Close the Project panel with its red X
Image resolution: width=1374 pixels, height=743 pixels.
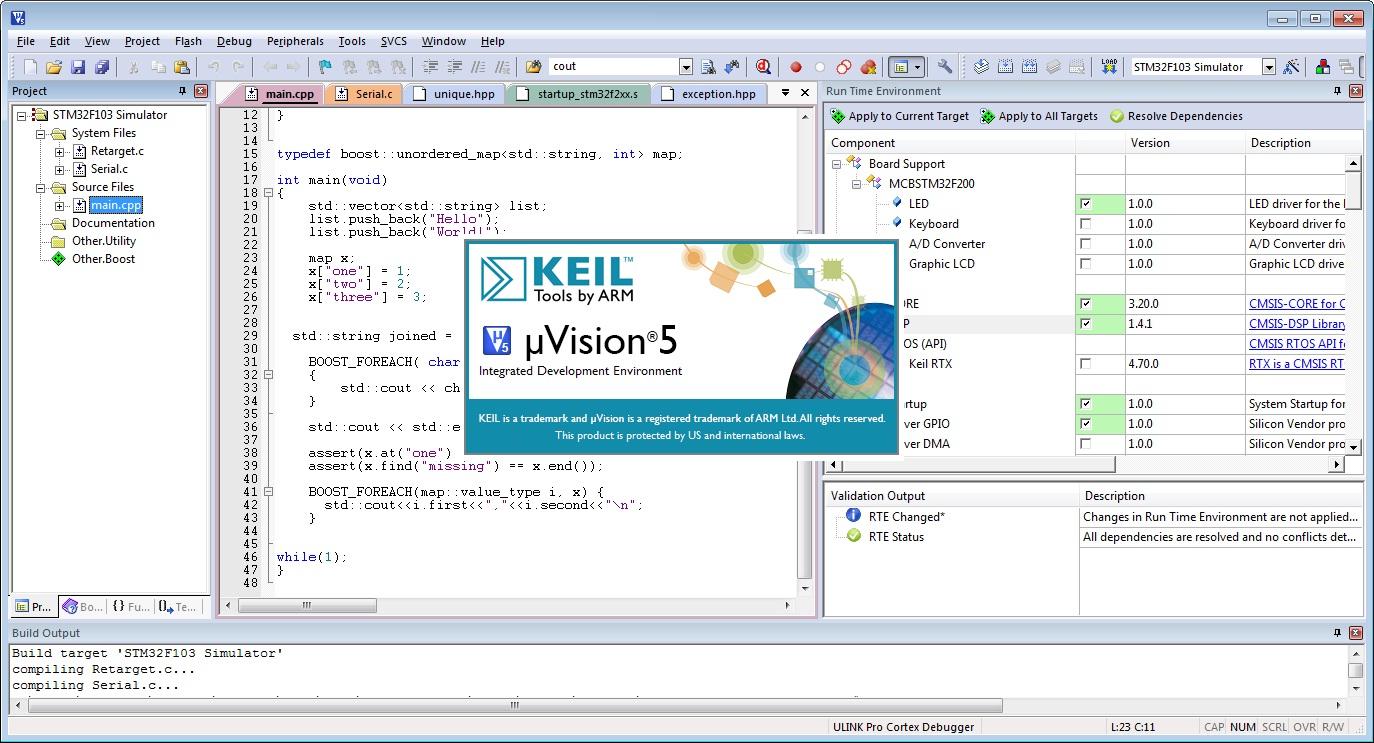tap(200, 91)
